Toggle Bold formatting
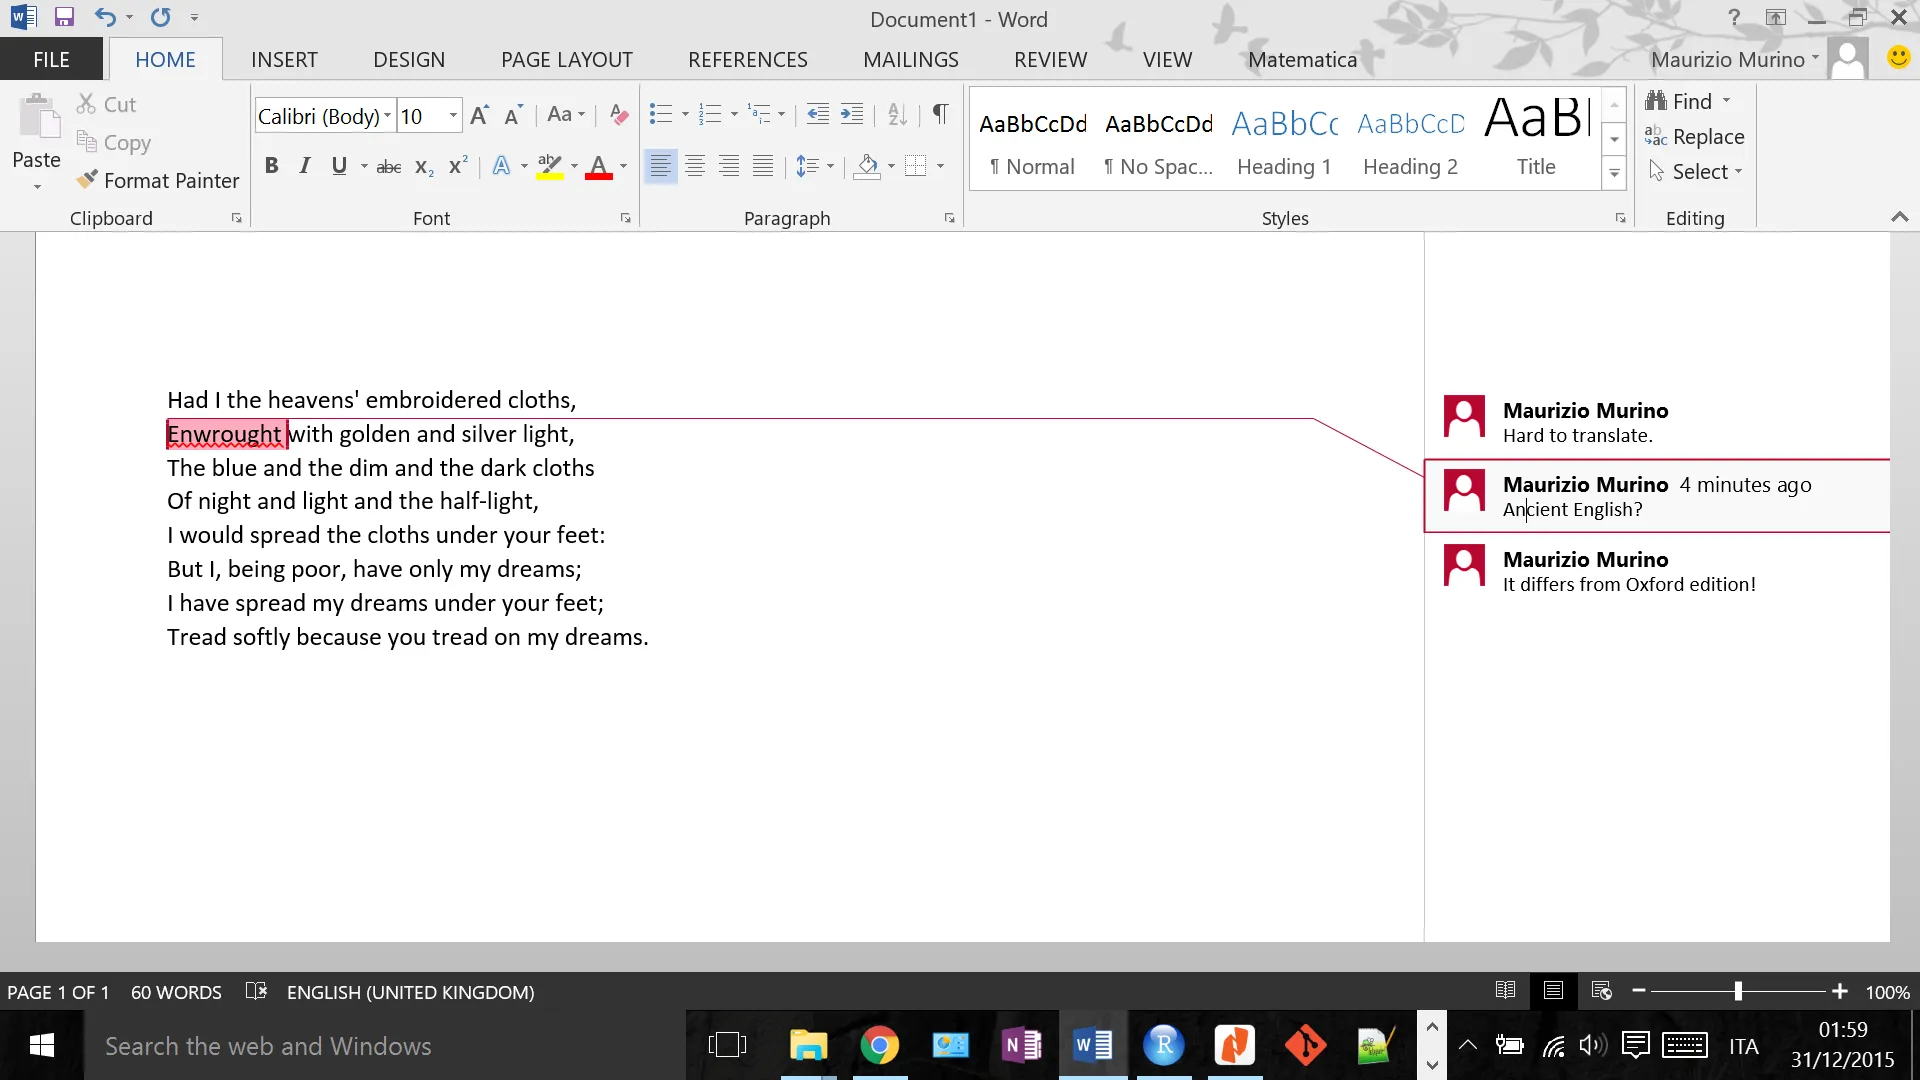This screenshot has width=1920, height=1080. coord(271,166)
